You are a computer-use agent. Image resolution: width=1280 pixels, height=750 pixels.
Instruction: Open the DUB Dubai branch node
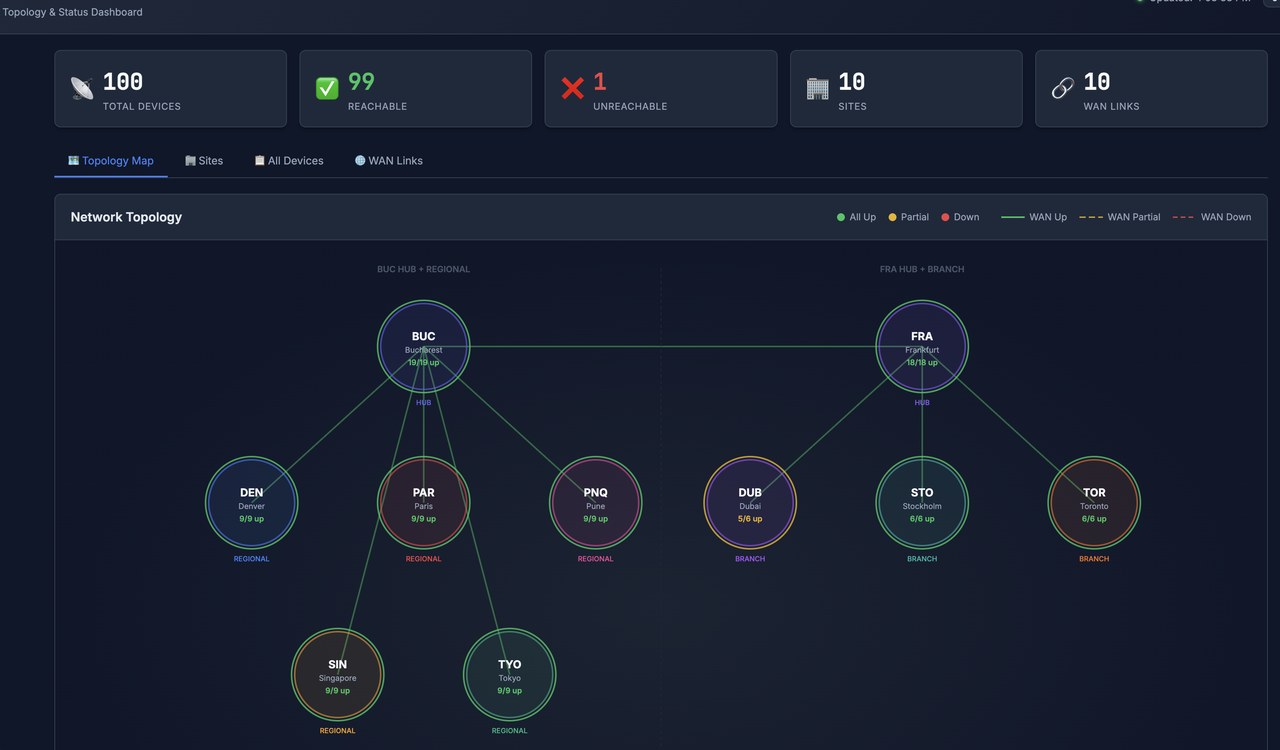[x=750, y=503]
